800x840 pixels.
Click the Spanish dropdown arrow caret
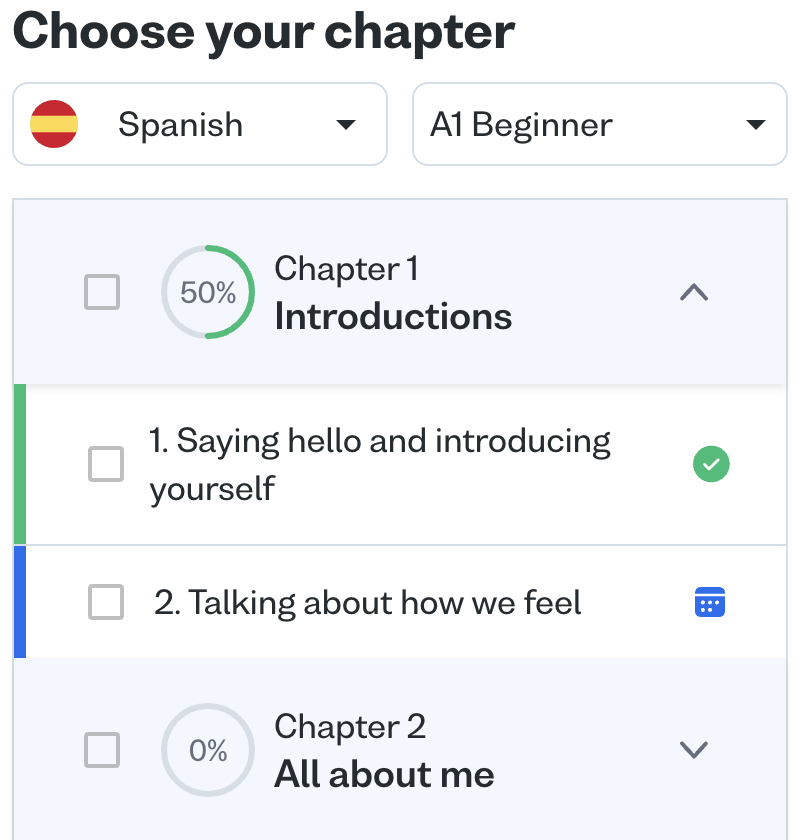pyautogui.click(x=345, y=125)
